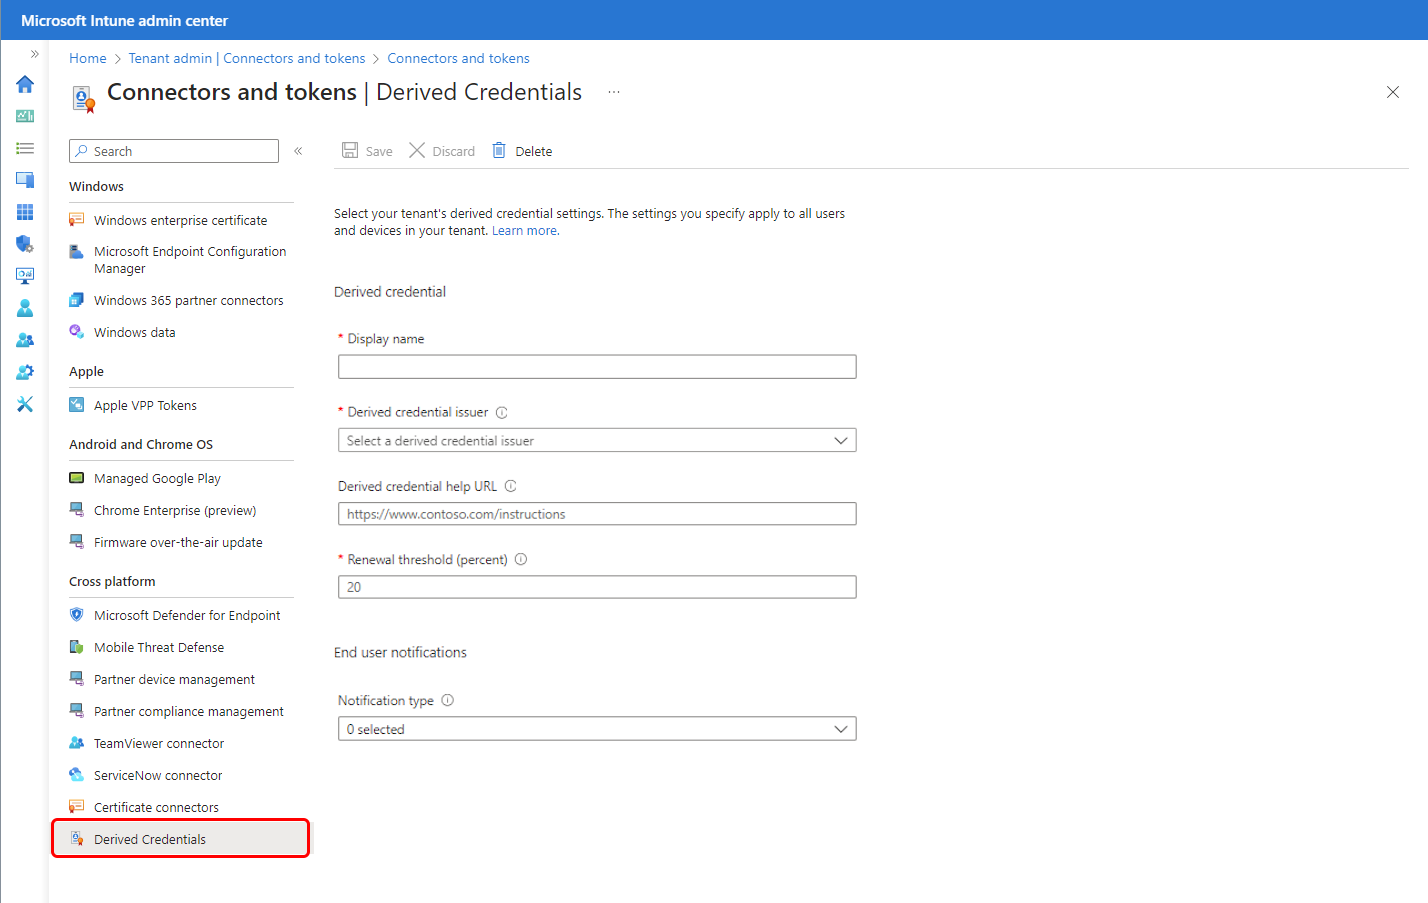Open the Troubleshooting tools icon
The width and height of the screenshot is (1428, 903).
coord(25,404)
